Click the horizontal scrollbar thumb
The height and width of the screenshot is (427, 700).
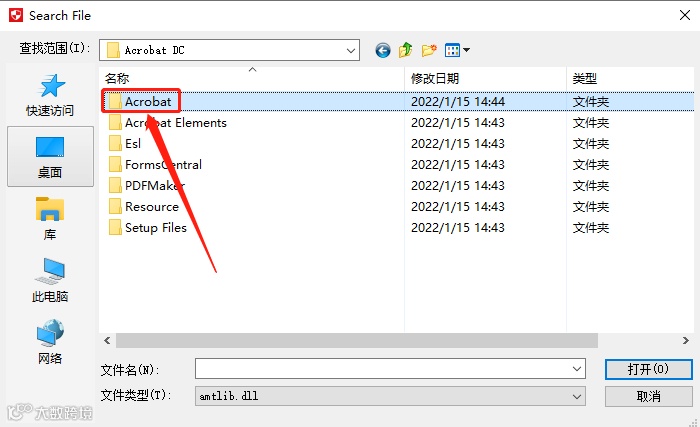[357, 340]
